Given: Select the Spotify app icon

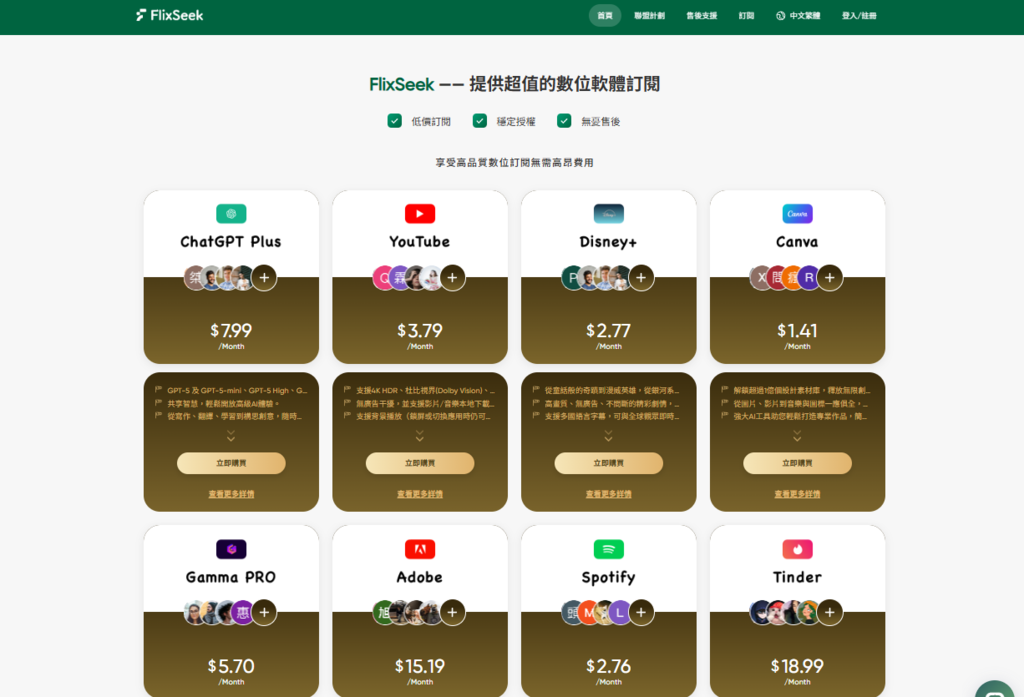Looking at the screenshot, I should [x=608, y=548].
